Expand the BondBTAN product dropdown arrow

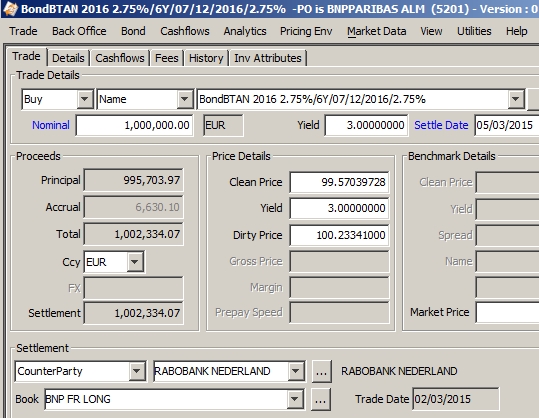click(x=515, y=99)
